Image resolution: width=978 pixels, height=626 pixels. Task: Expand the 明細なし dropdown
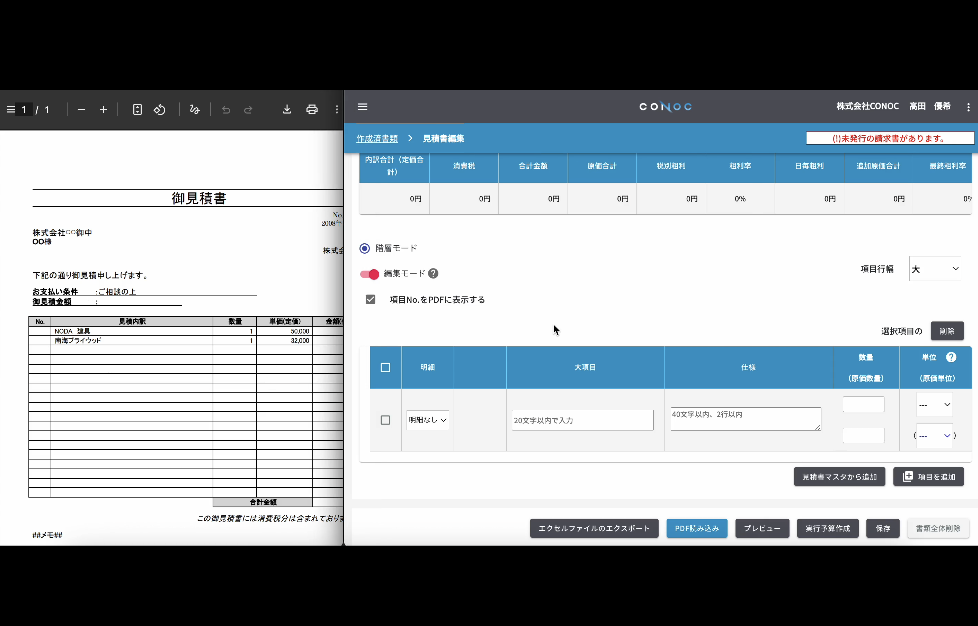click(427, 421)
